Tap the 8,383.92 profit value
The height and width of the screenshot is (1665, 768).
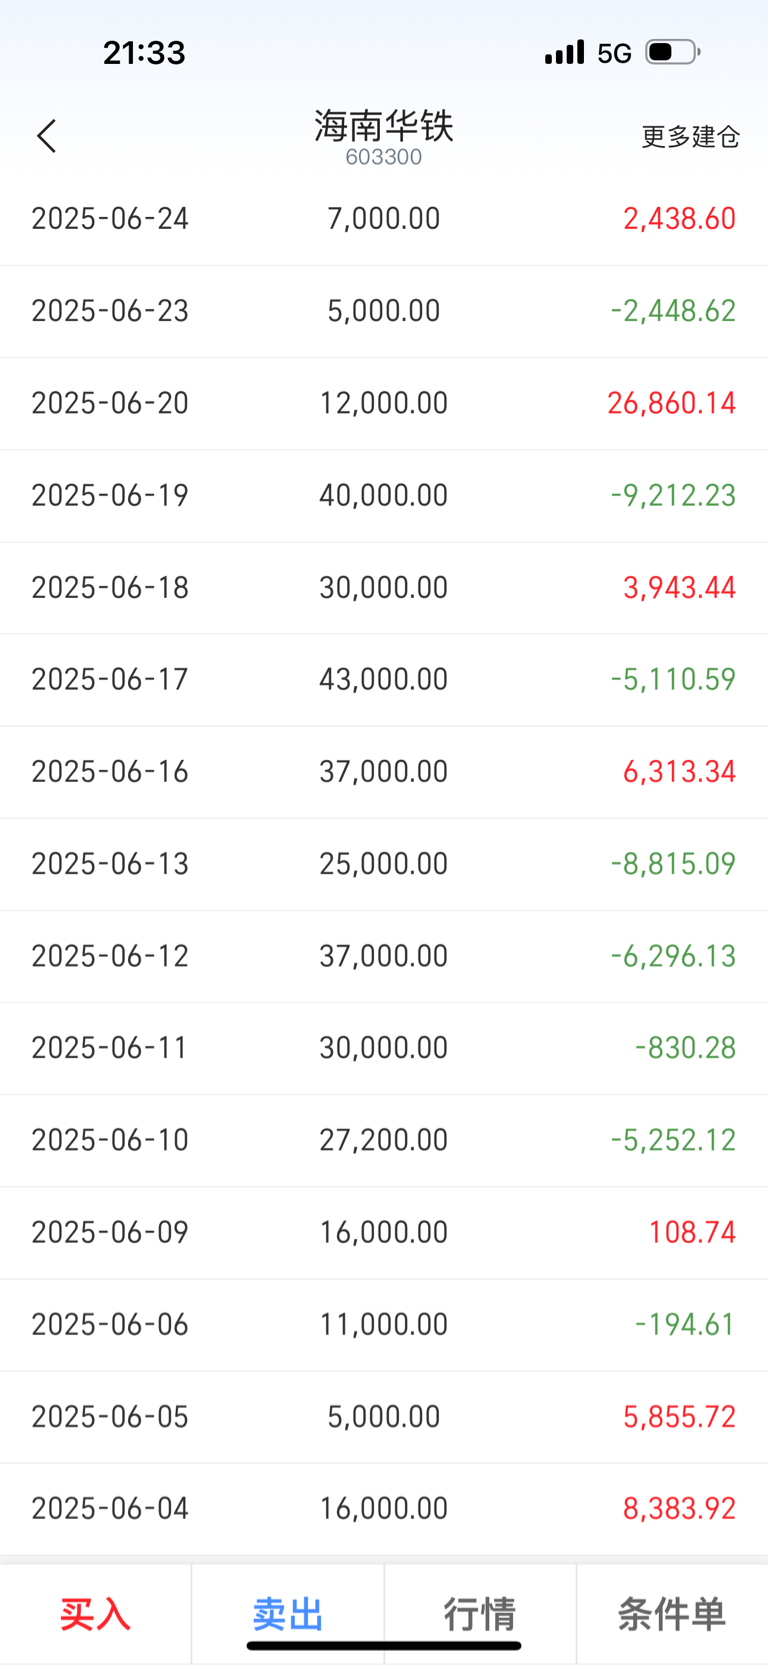click(x=679, y=1508)
